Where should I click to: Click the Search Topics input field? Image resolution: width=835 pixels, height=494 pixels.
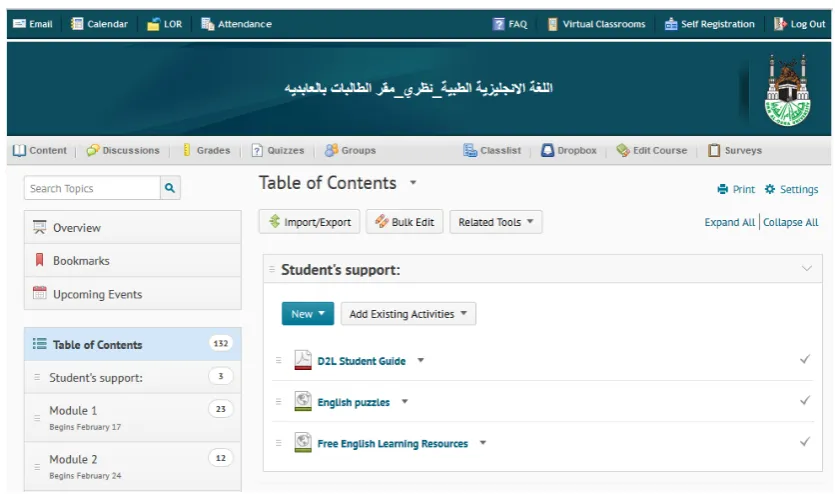click(92, 188)
